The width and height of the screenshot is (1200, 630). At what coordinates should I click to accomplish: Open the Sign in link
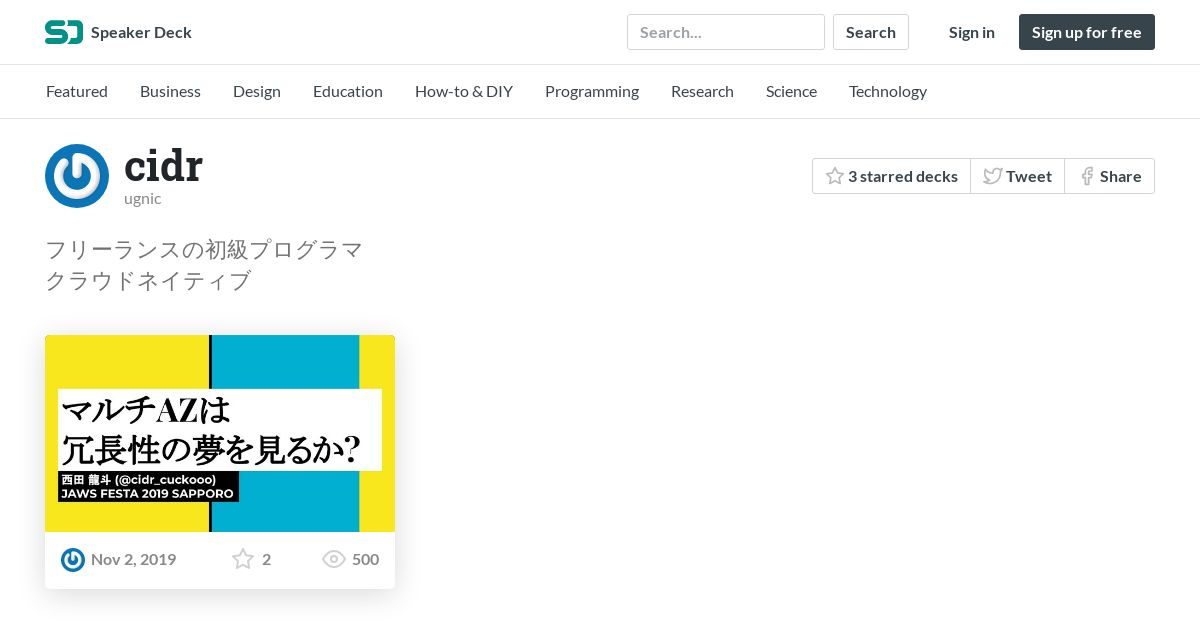click(x=972, y=32)
